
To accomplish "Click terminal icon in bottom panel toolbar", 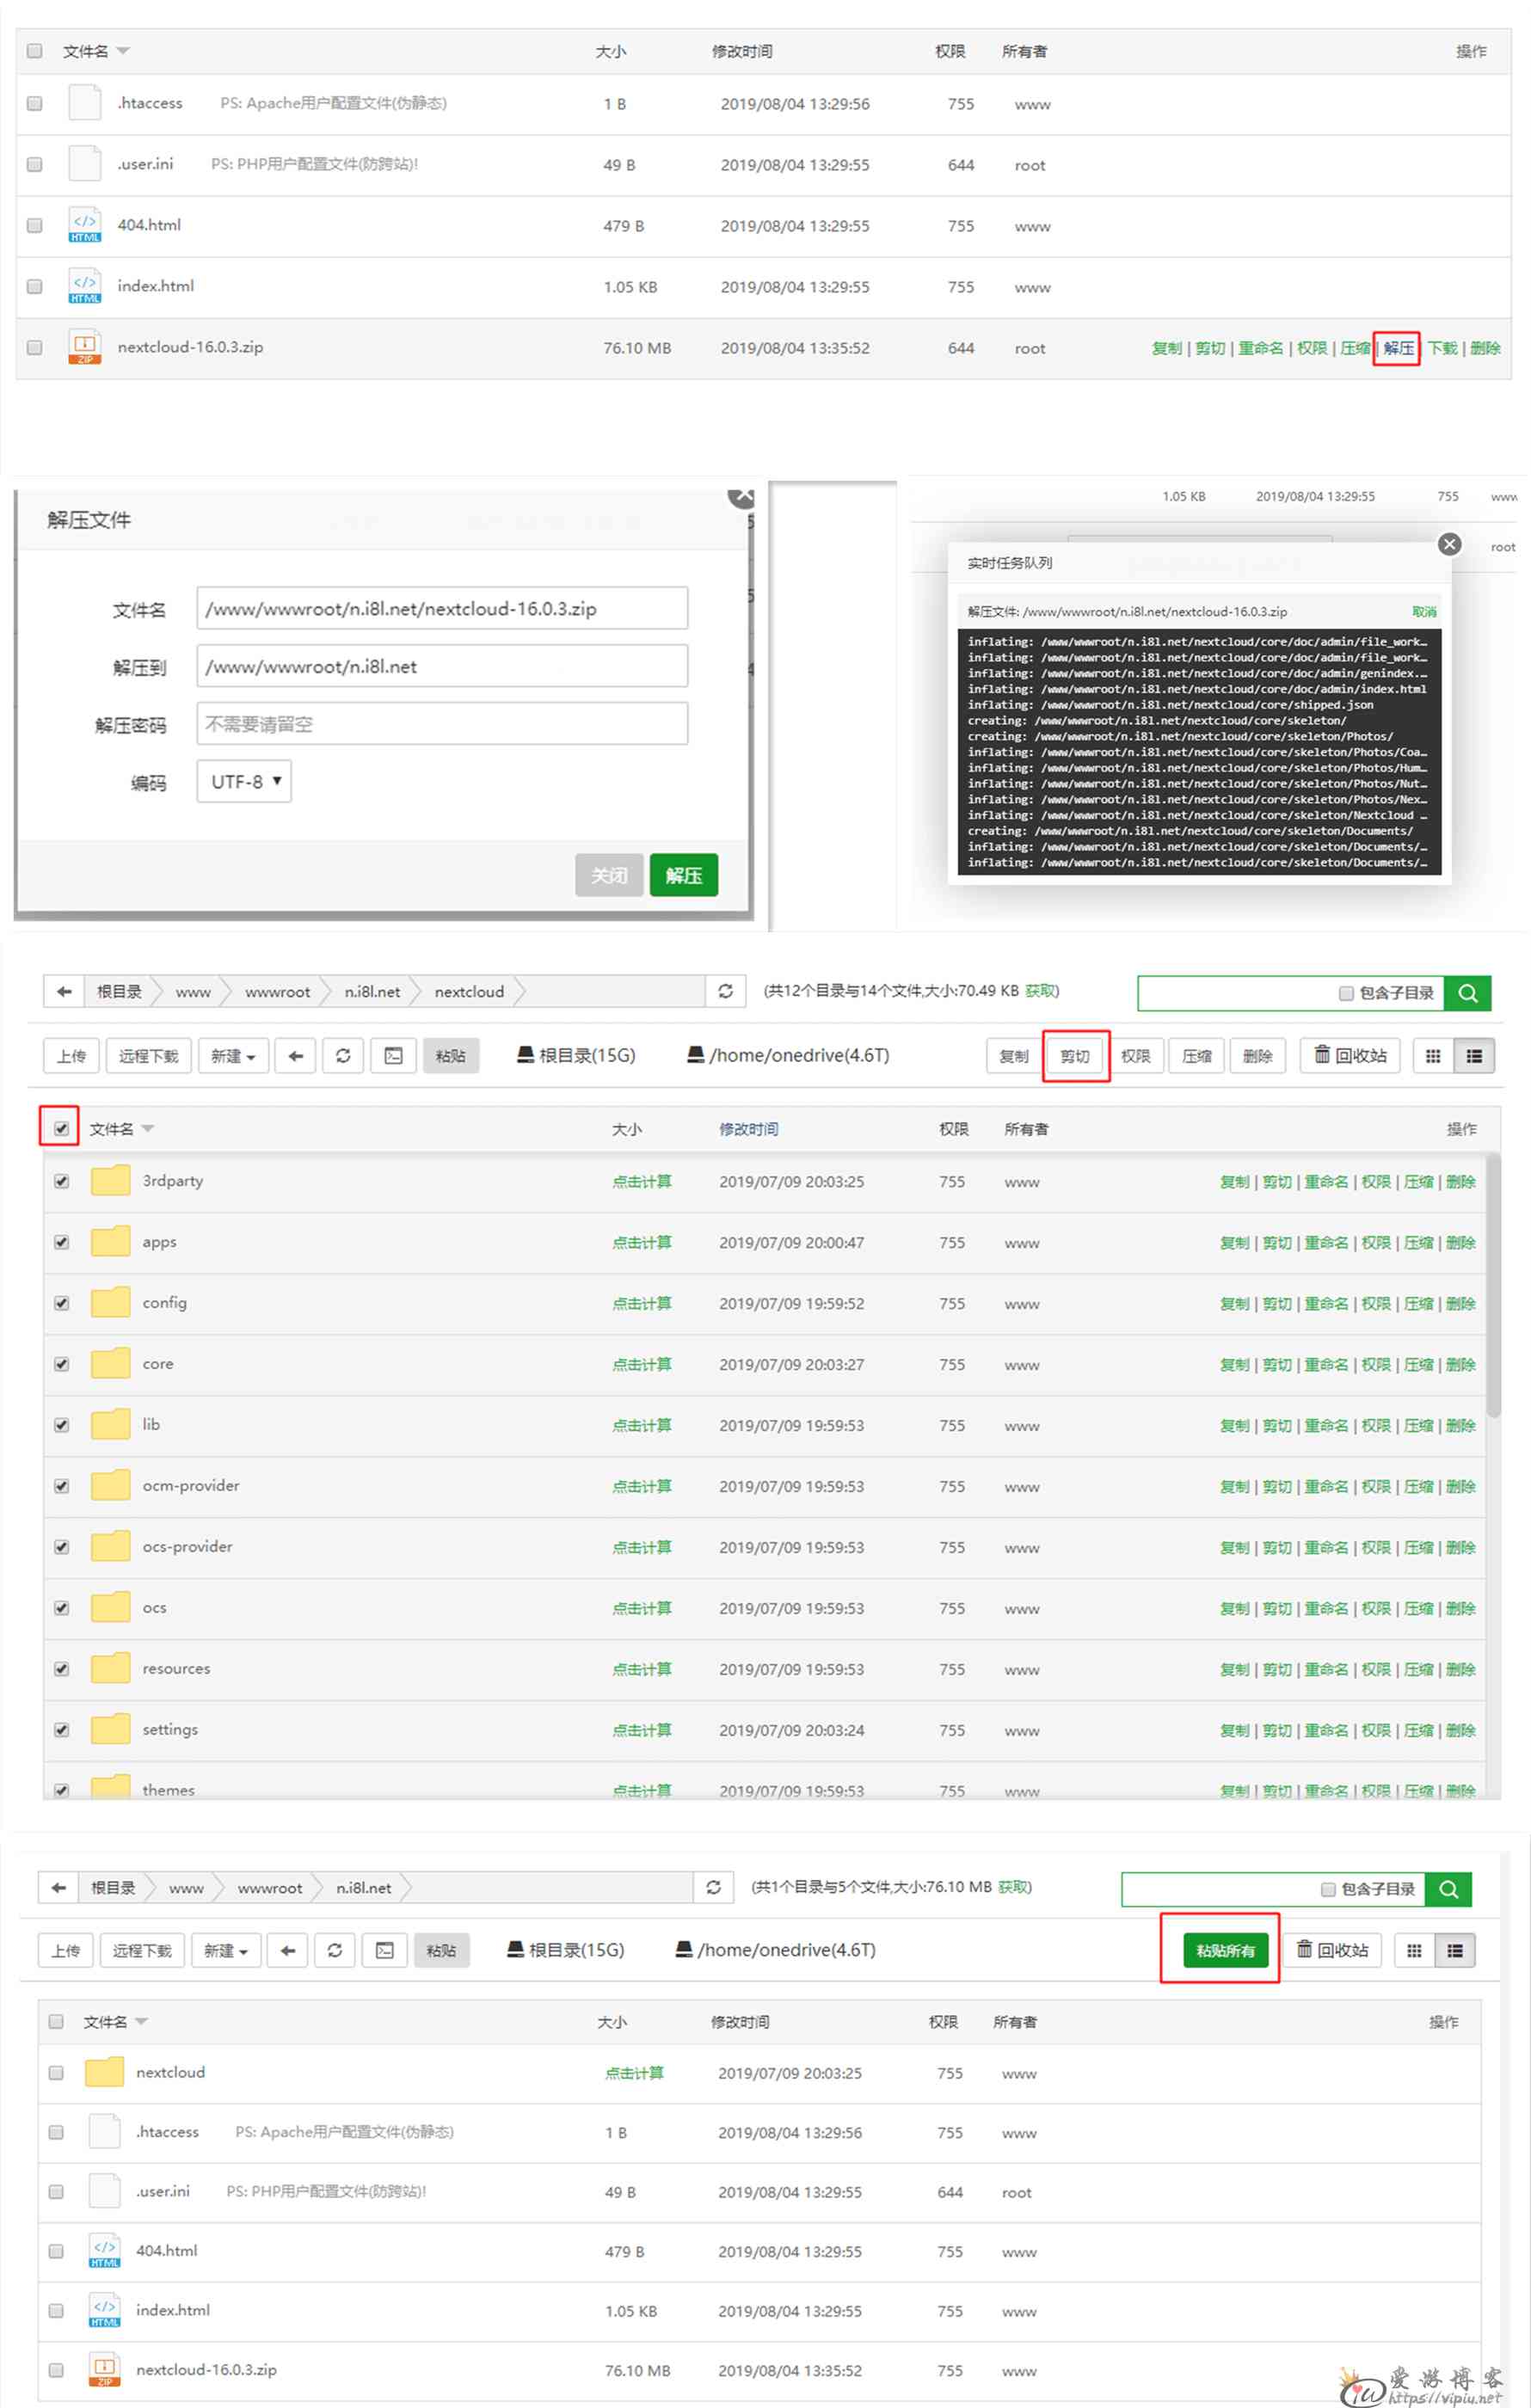I will (x=385, y=1950).
